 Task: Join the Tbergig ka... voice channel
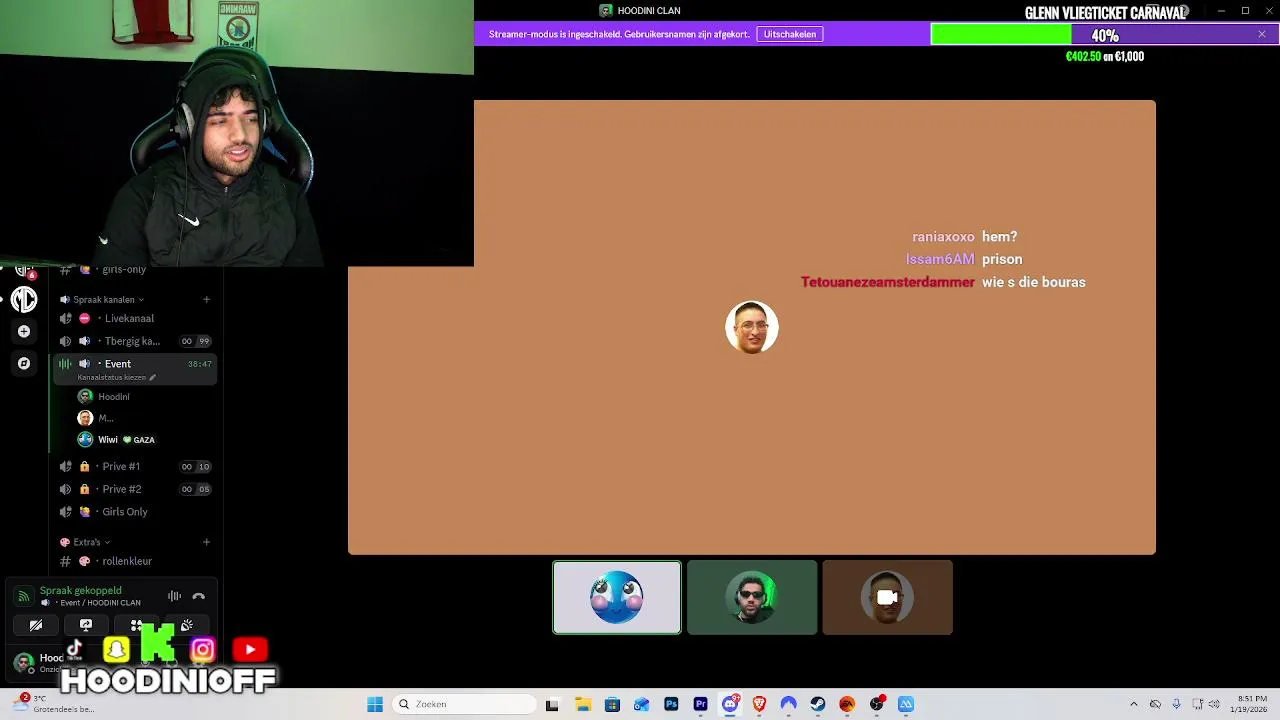click(x=134, y=341)
